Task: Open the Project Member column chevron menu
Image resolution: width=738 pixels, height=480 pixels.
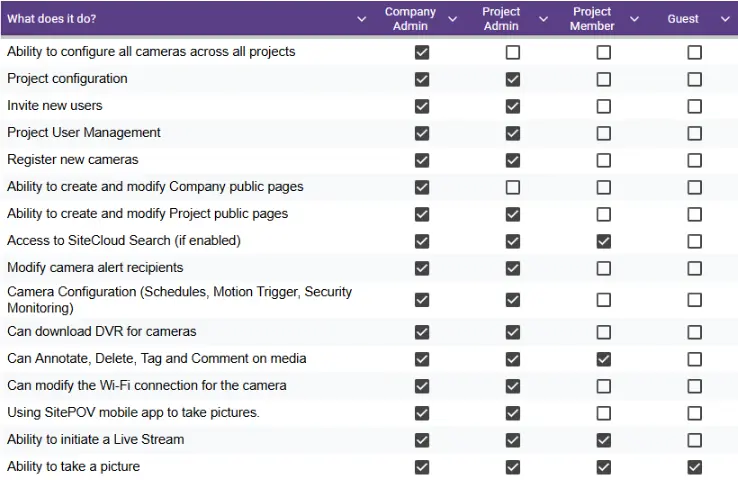Action: [634, 19]
